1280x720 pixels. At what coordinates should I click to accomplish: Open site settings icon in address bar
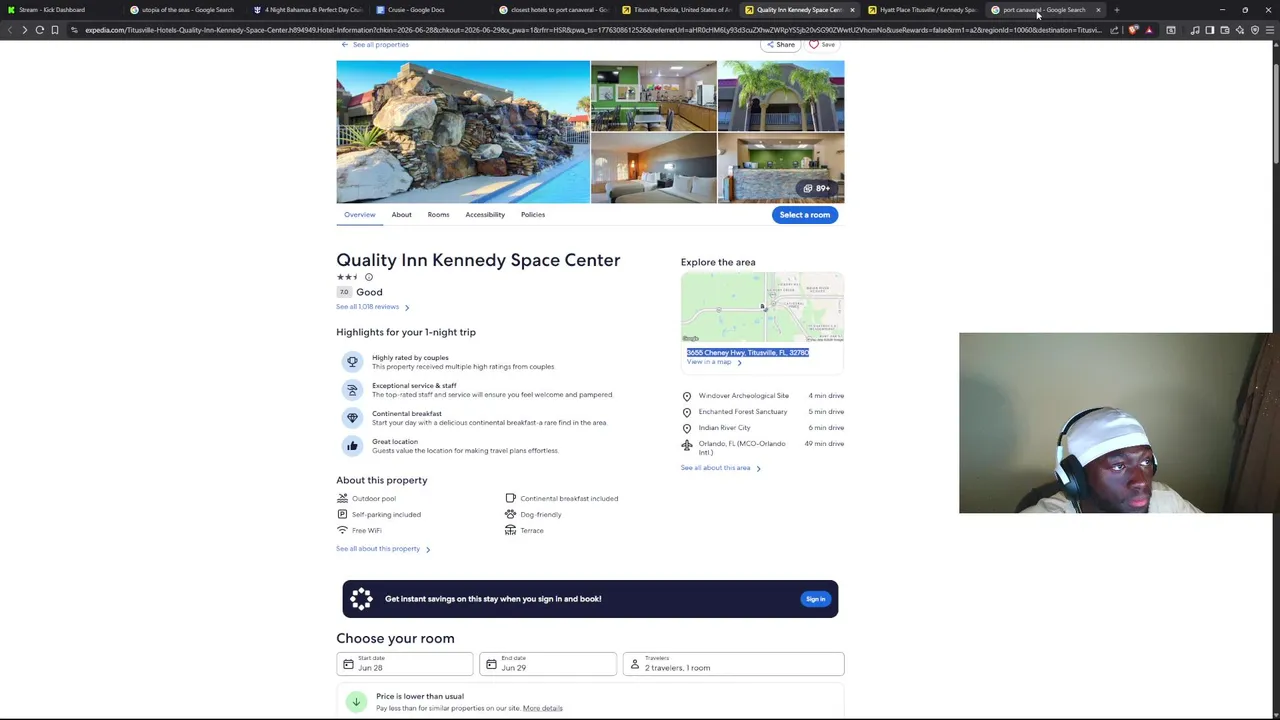(74, 30)
